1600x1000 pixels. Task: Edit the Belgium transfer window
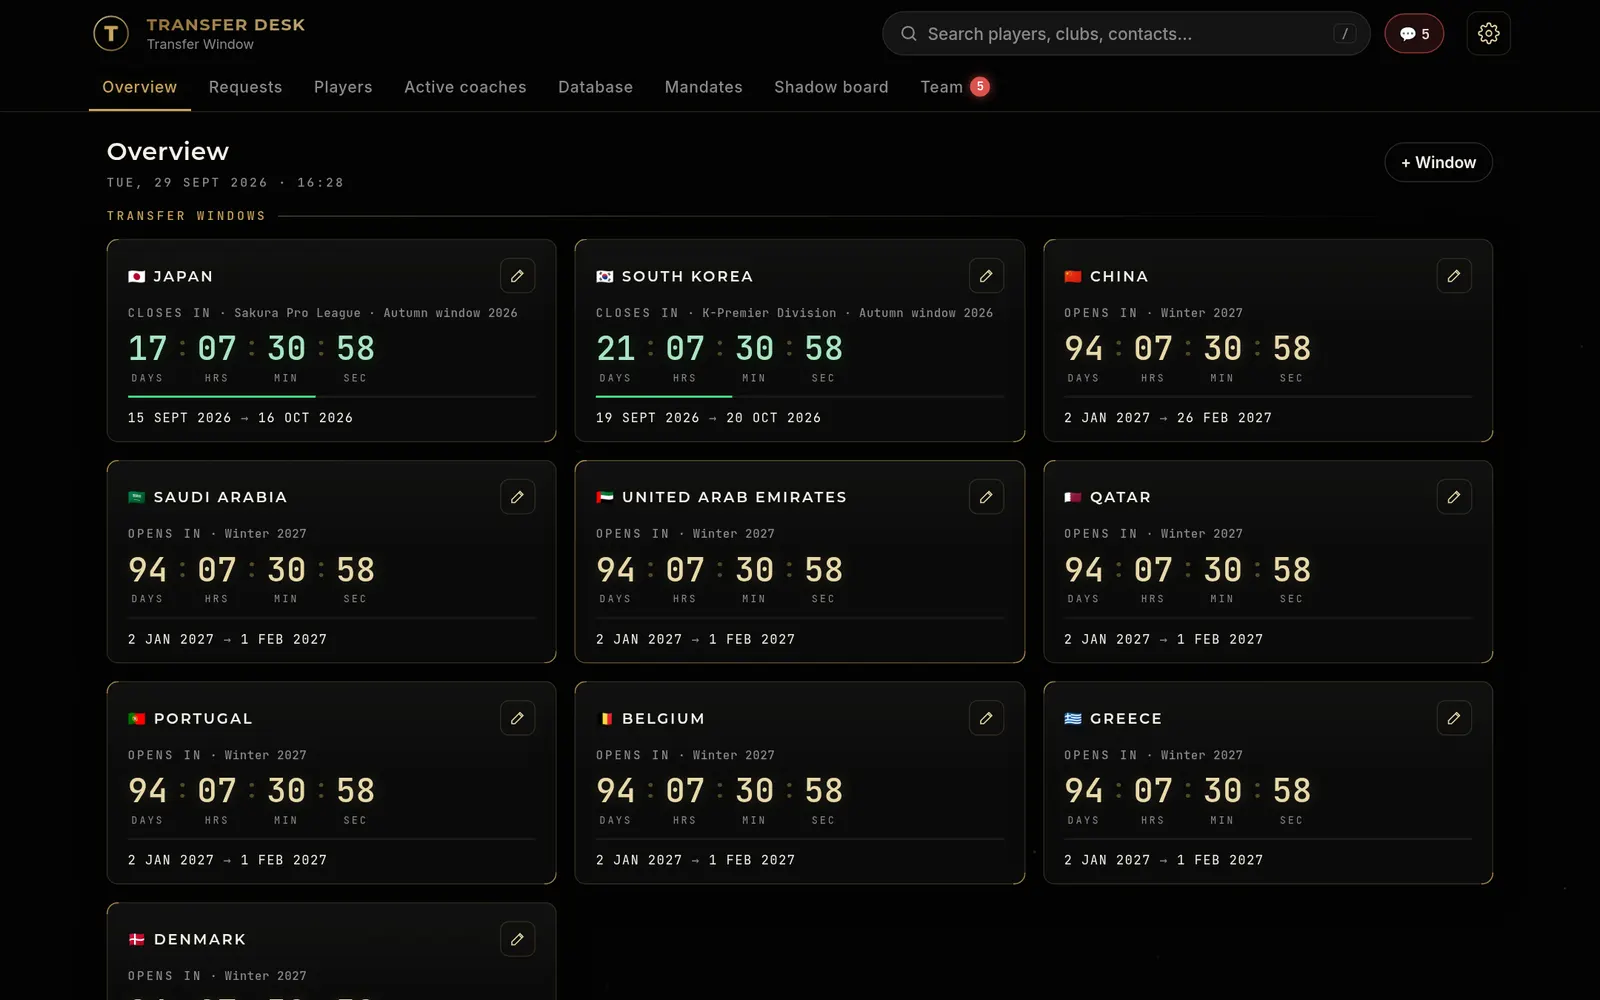(x=986, y=718)
